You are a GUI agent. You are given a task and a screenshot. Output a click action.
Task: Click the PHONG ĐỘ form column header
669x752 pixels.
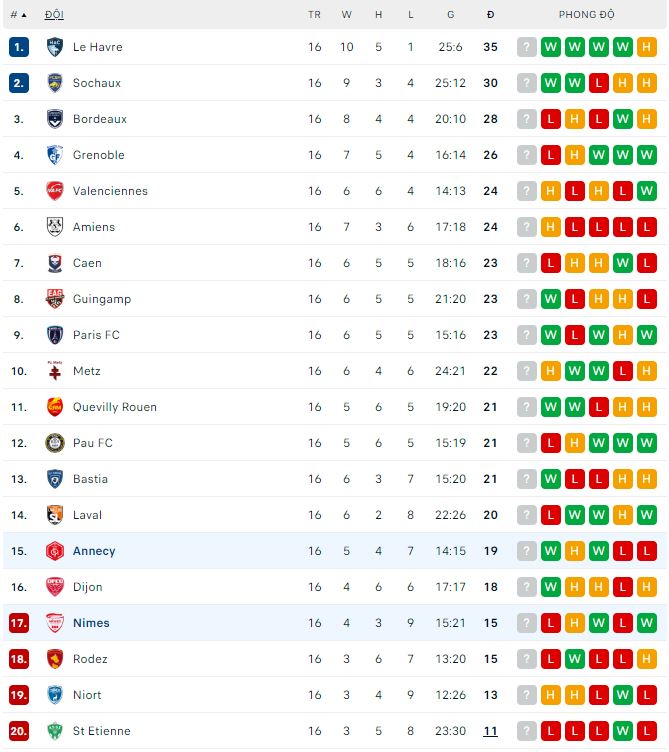(586, 15)
